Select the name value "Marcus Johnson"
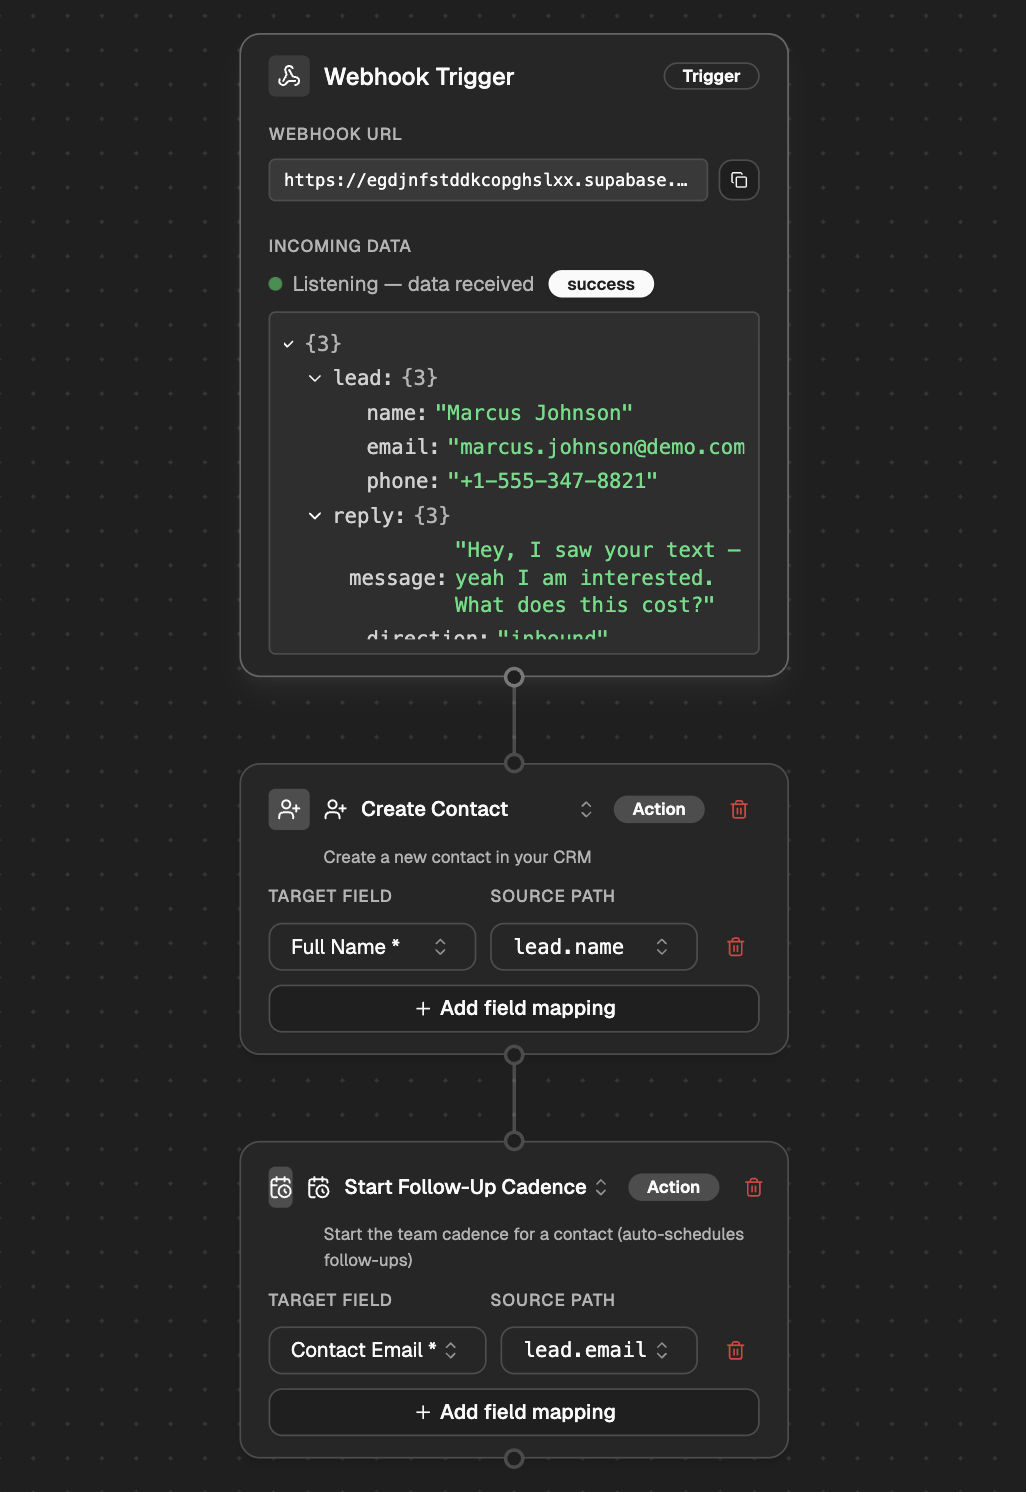The height and width of the screenshot is (1492, 1026). pos(534,413)
